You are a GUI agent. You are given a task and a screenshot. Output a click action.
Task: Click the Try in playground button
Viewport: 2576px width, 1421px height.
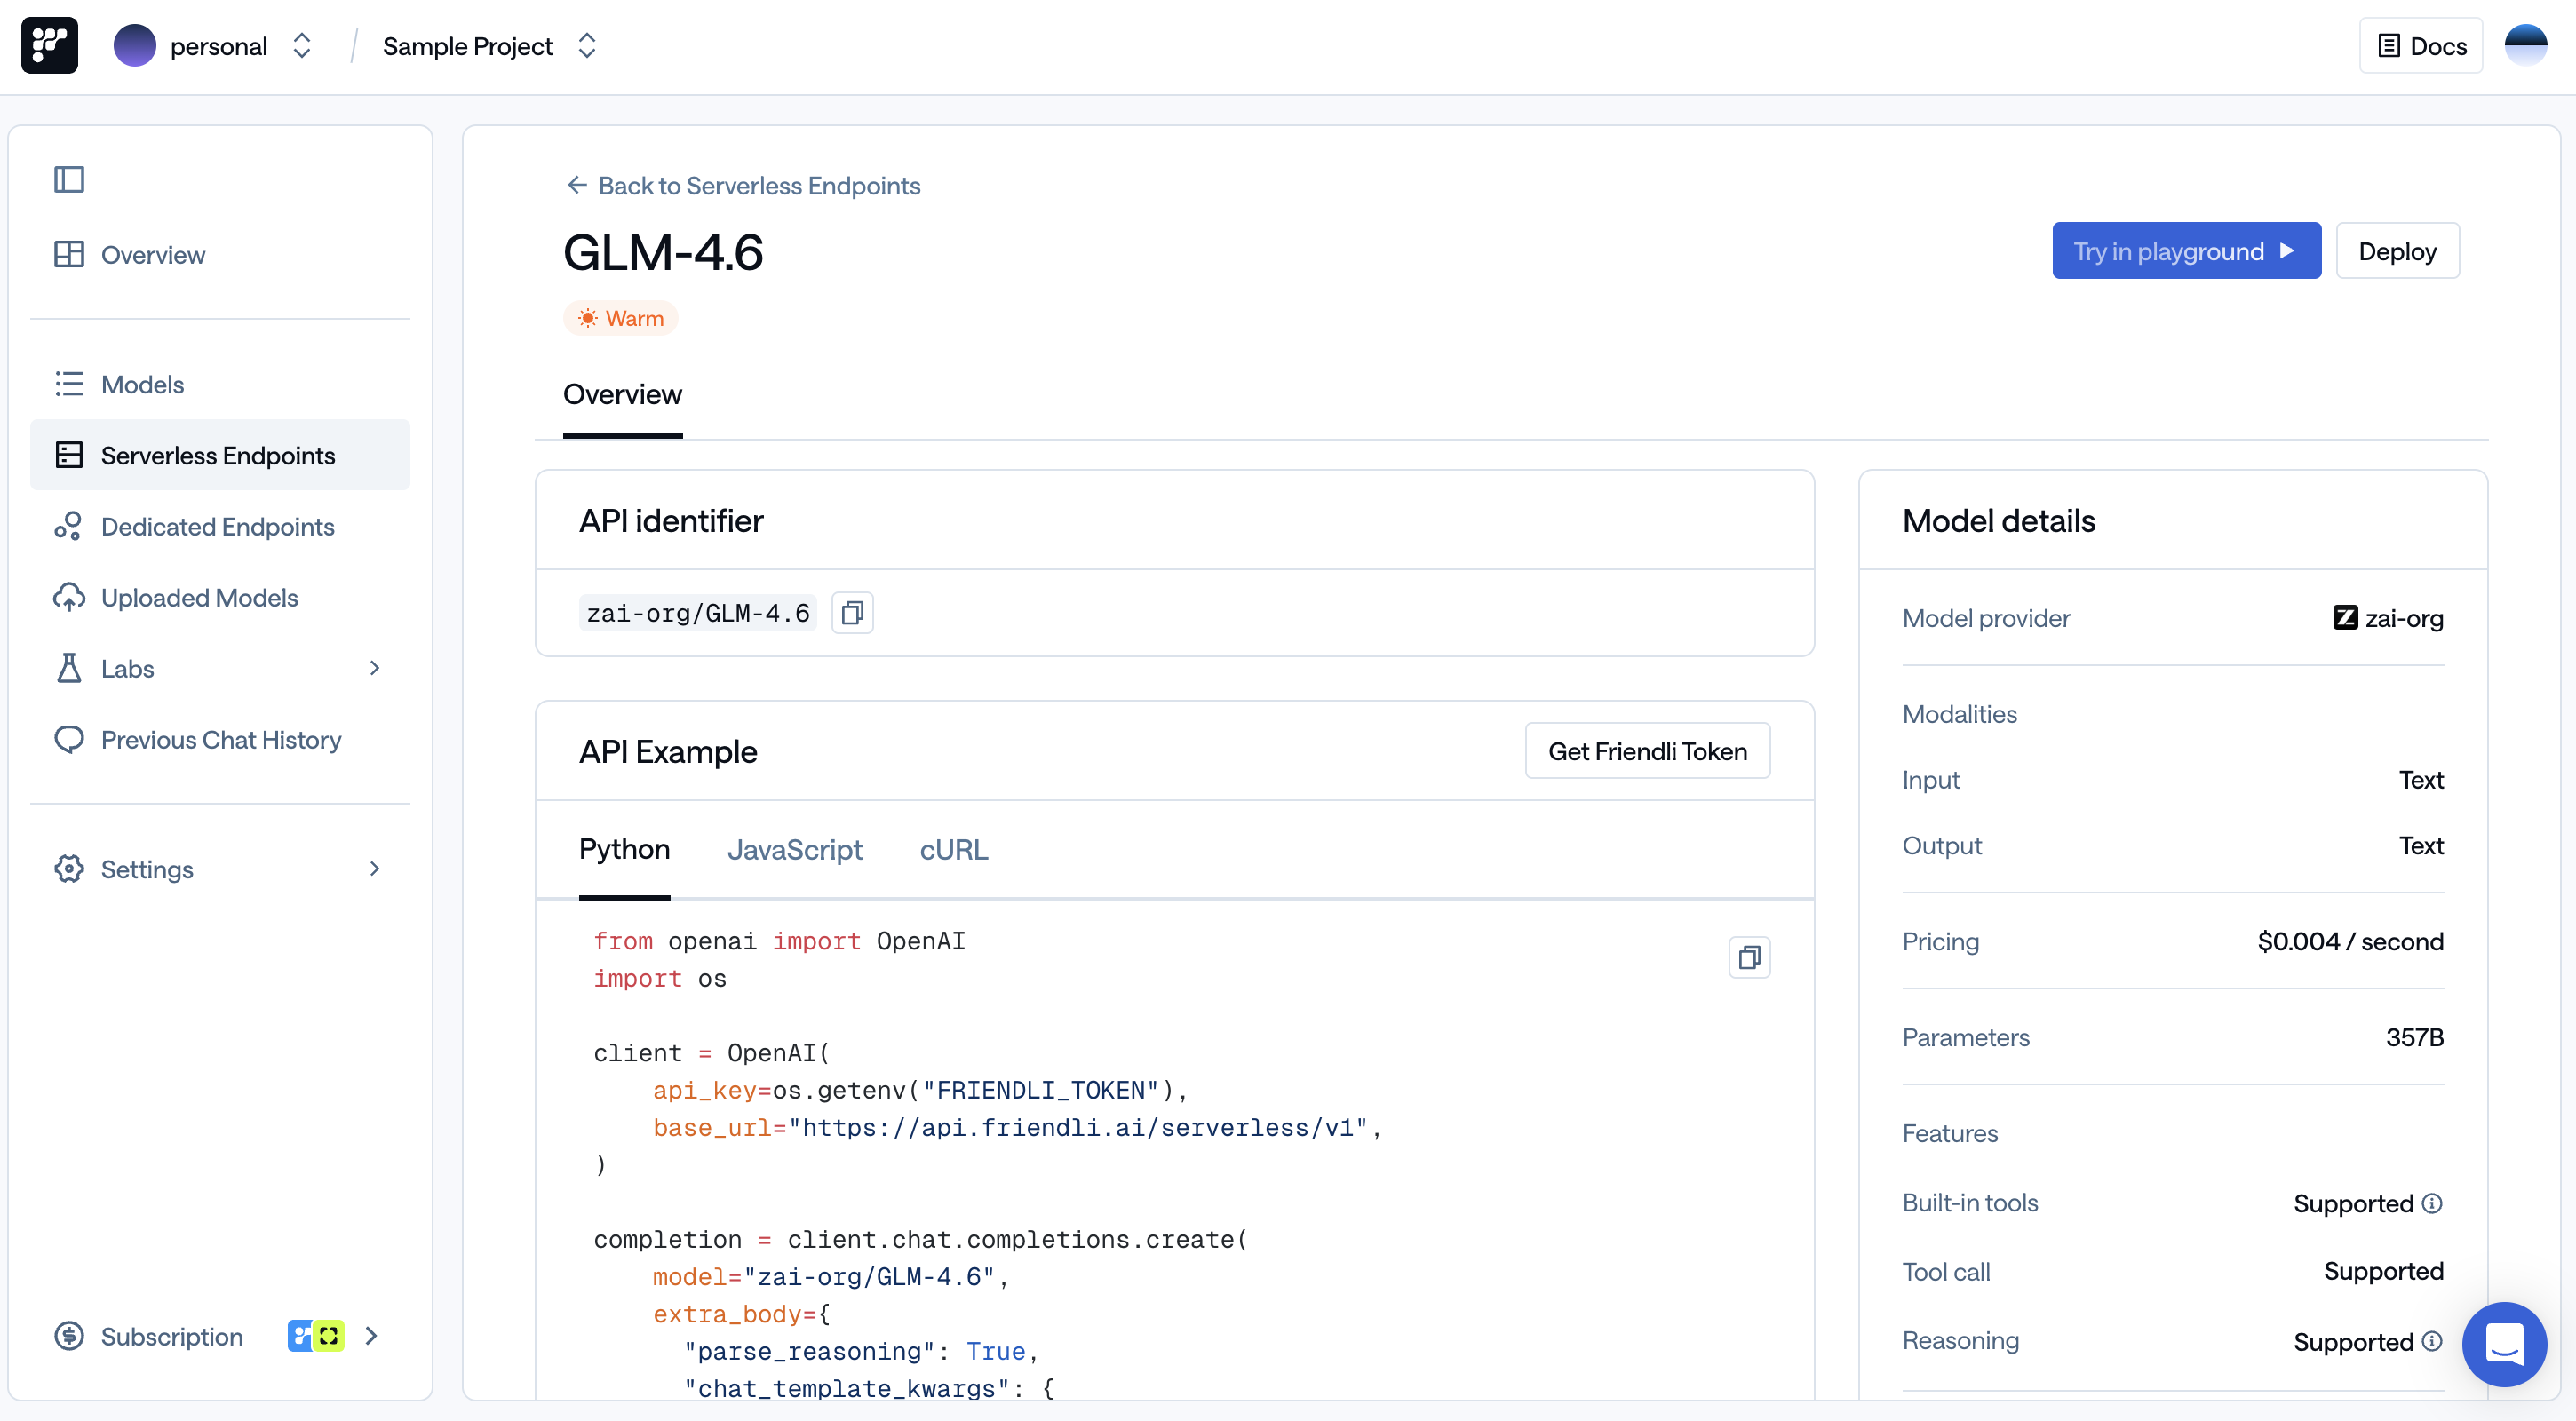coord(2186,250)
